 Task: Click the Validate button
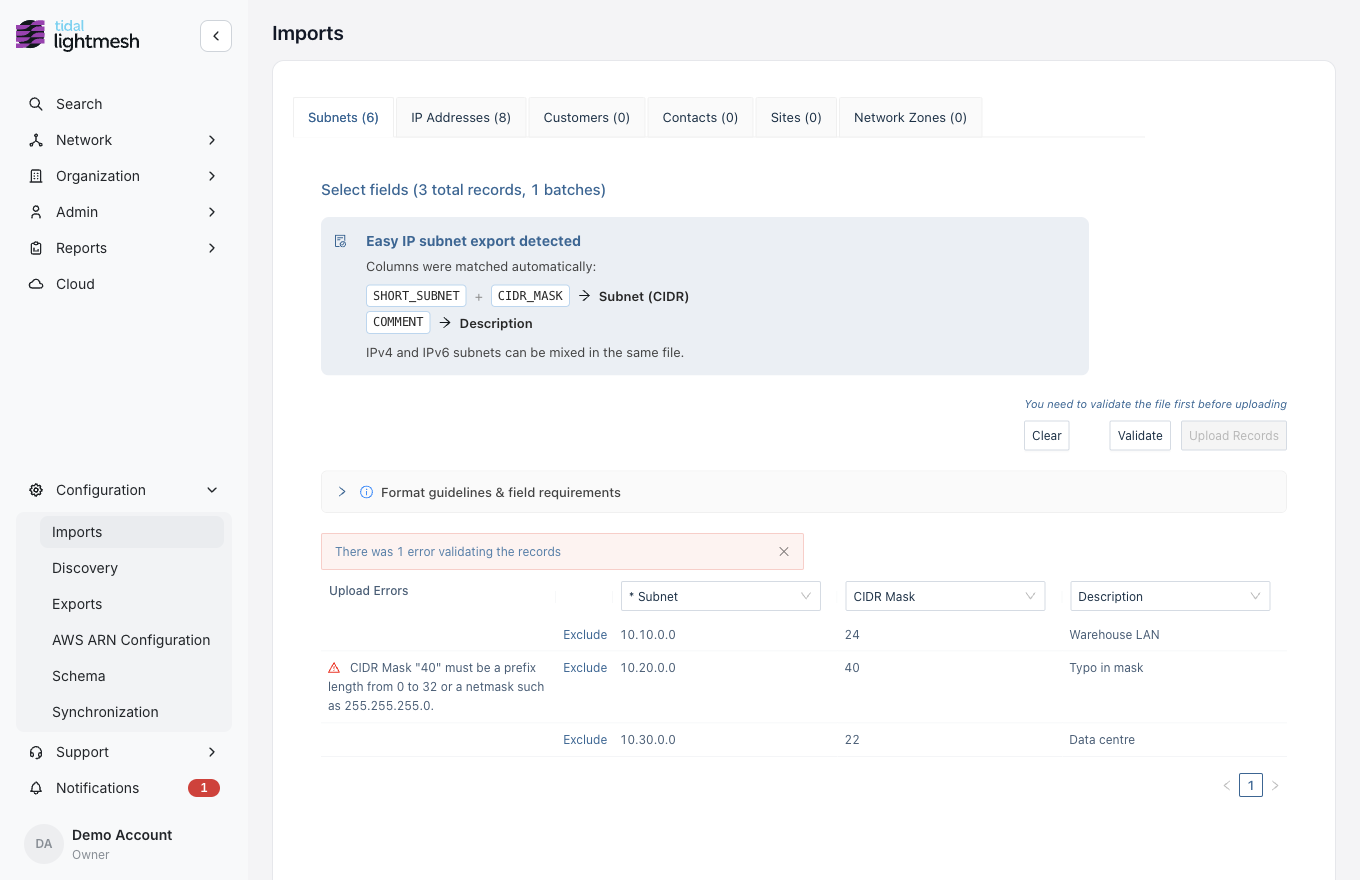click(x=1140, y=436)
